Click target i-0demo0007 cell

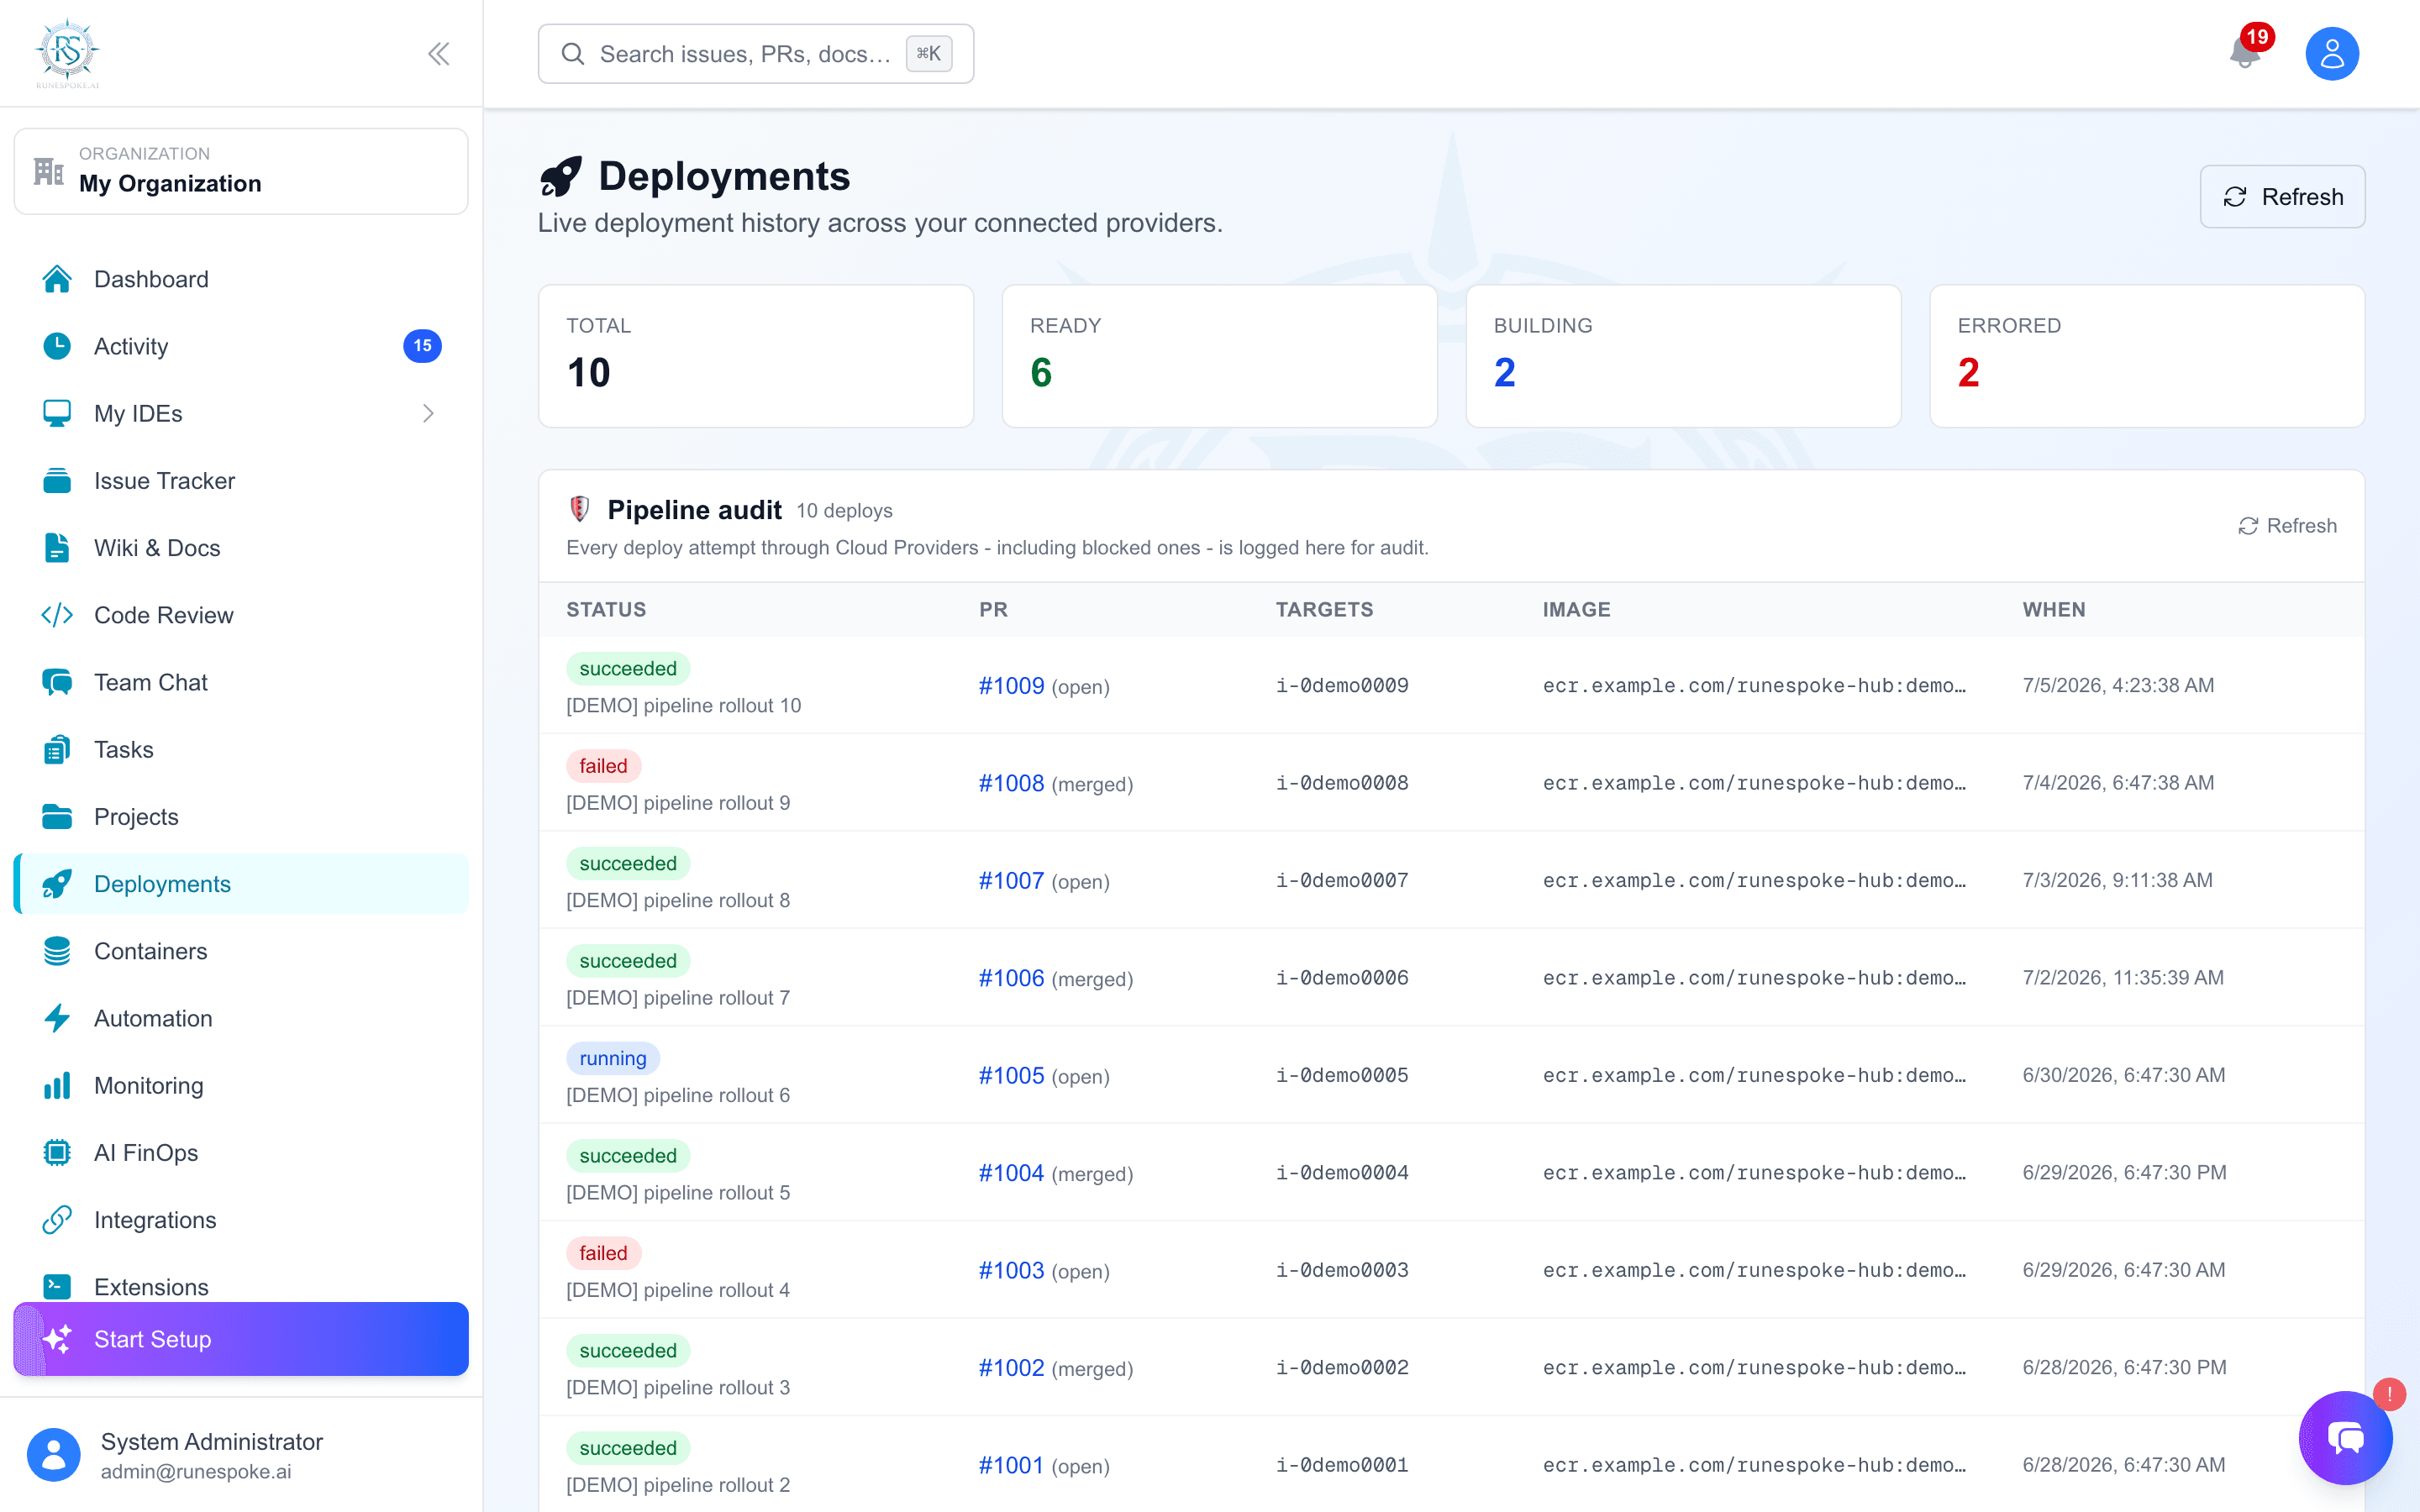(x=1342, y=880)
